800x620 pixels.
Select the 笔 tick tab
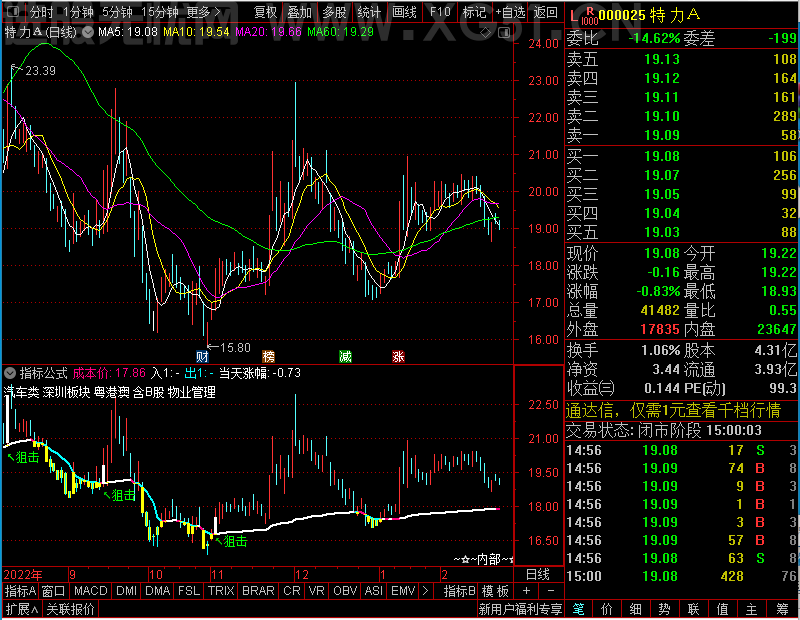(579, 609)
